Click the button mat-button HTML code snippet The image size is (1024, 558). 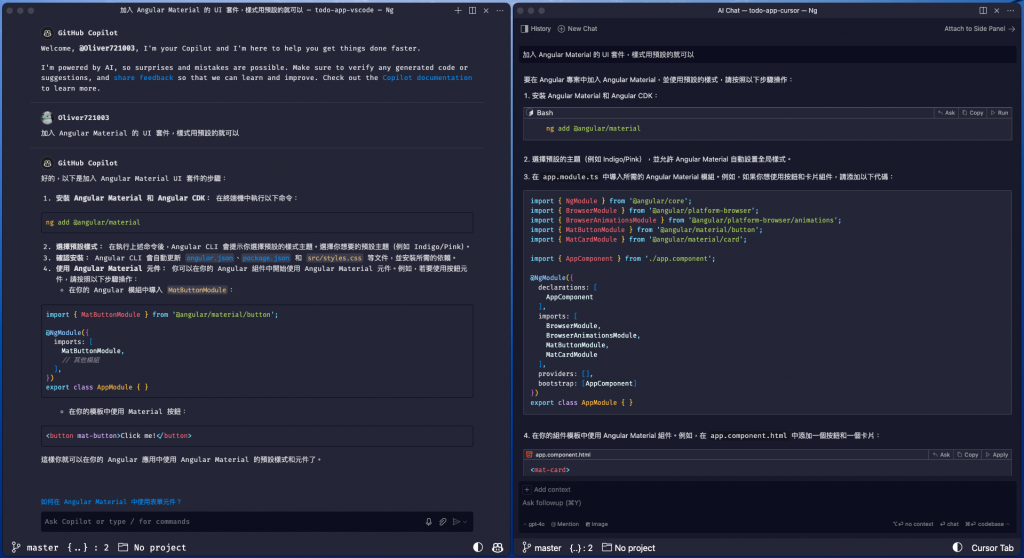[118, 436]
